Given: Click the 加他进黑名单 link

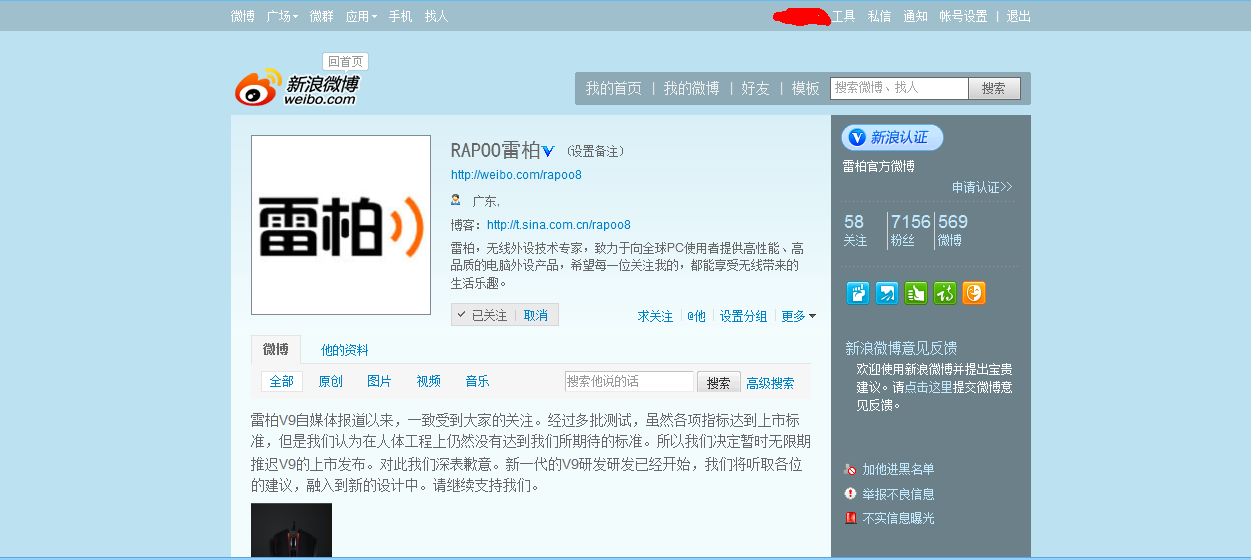Looking at the screenshot, I should pos(898,469).
